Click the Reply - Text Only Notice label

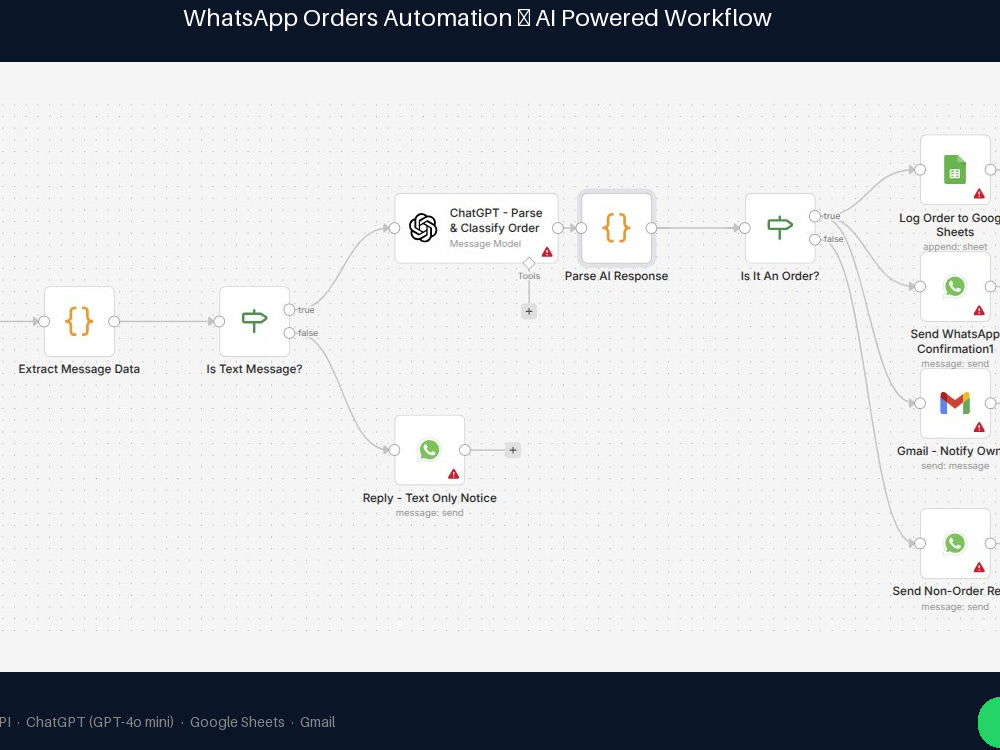pyautogui.click(x=430, y=498)
